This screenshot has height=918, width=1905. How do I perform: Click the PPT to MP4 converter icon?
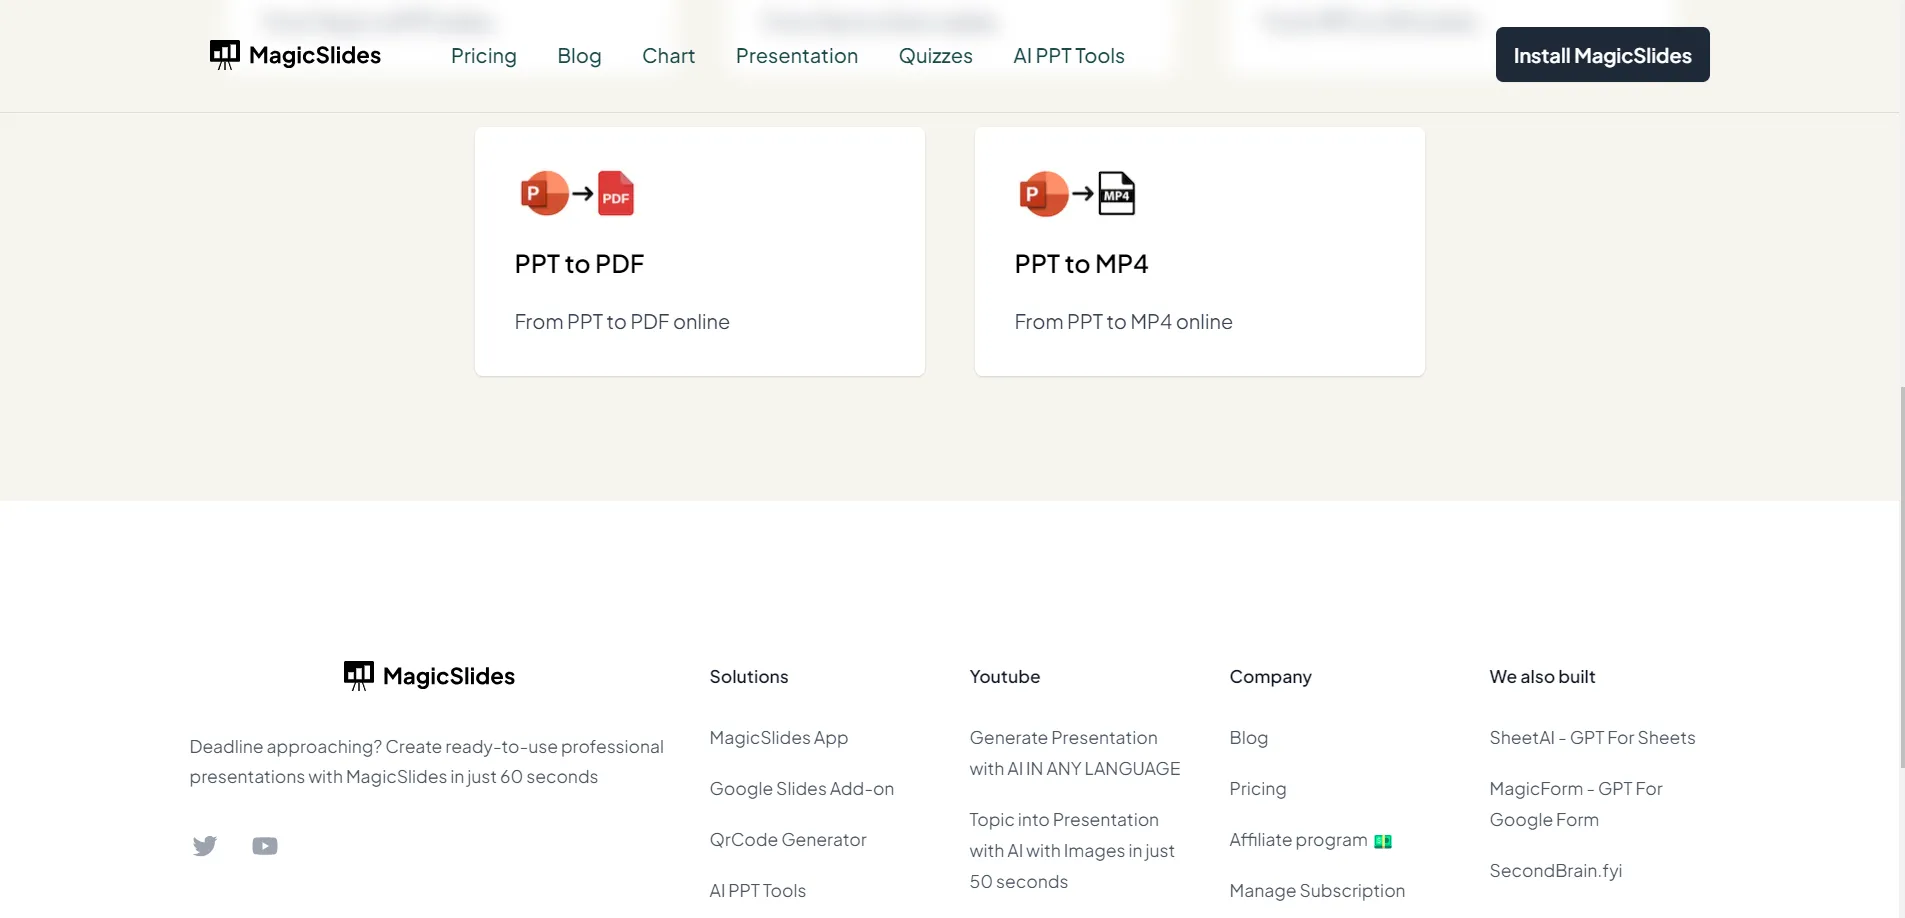pos(1076,194)
